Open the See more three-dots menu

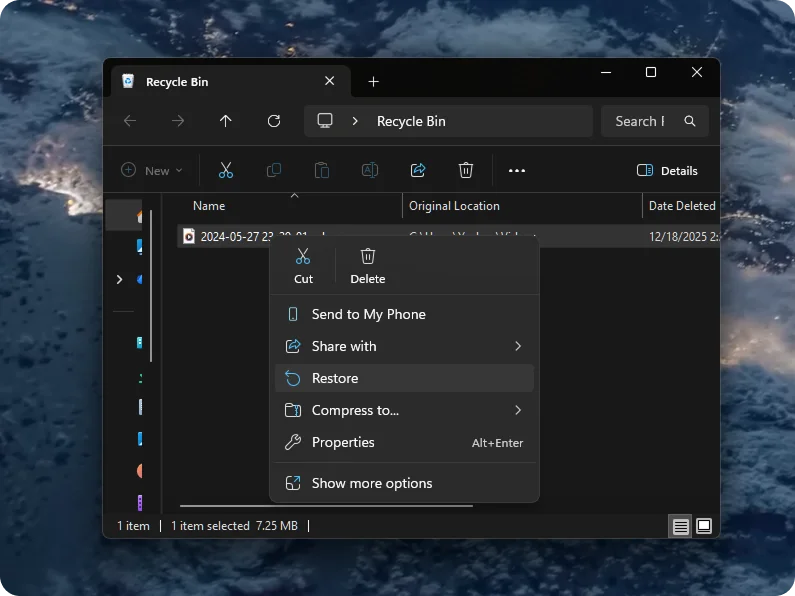coord(517,170)
